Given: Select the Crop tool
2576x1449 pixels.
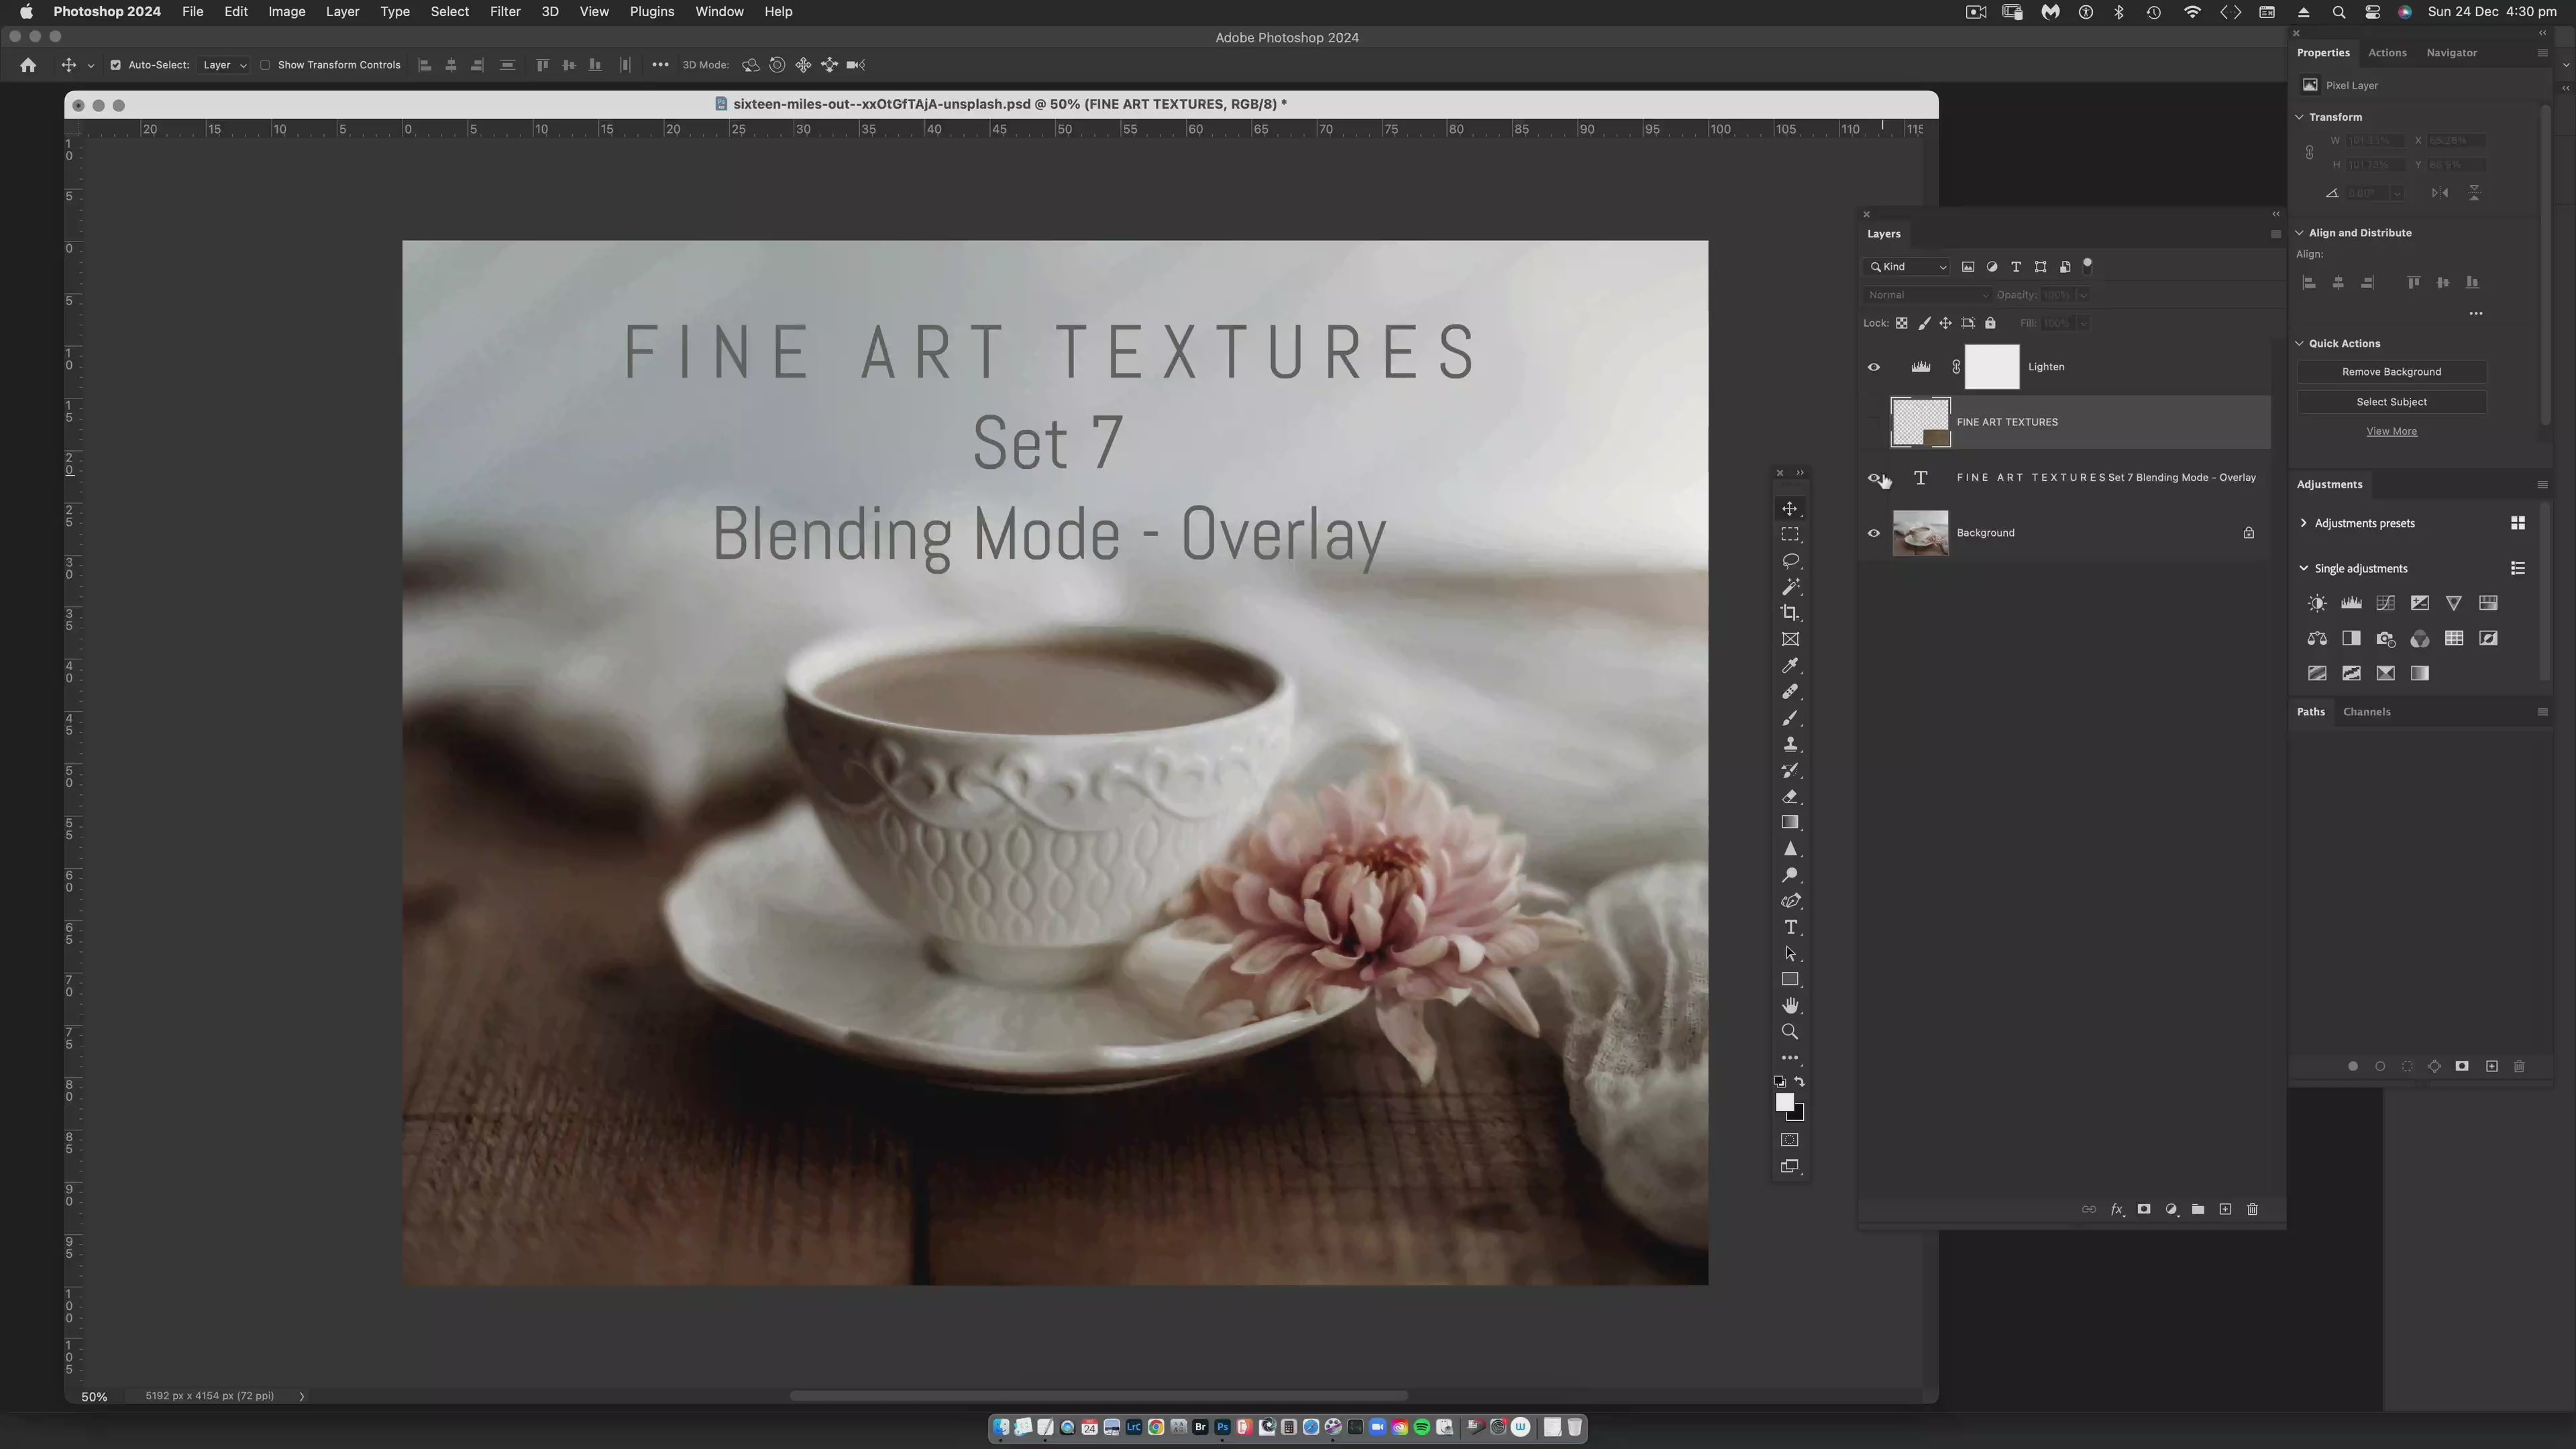Looking at the screenshot, I should click(1789, 613).
